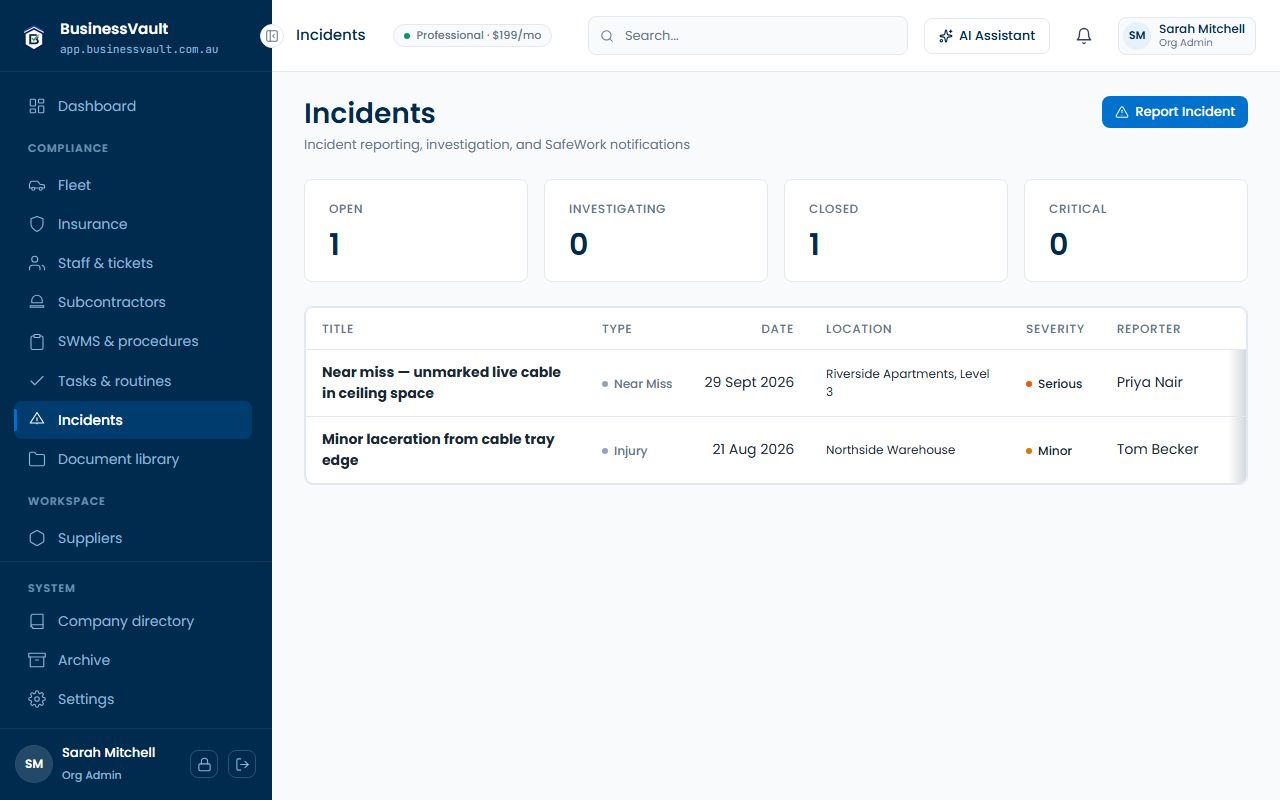Click reporter name Tom Becker

(1158, 449)
